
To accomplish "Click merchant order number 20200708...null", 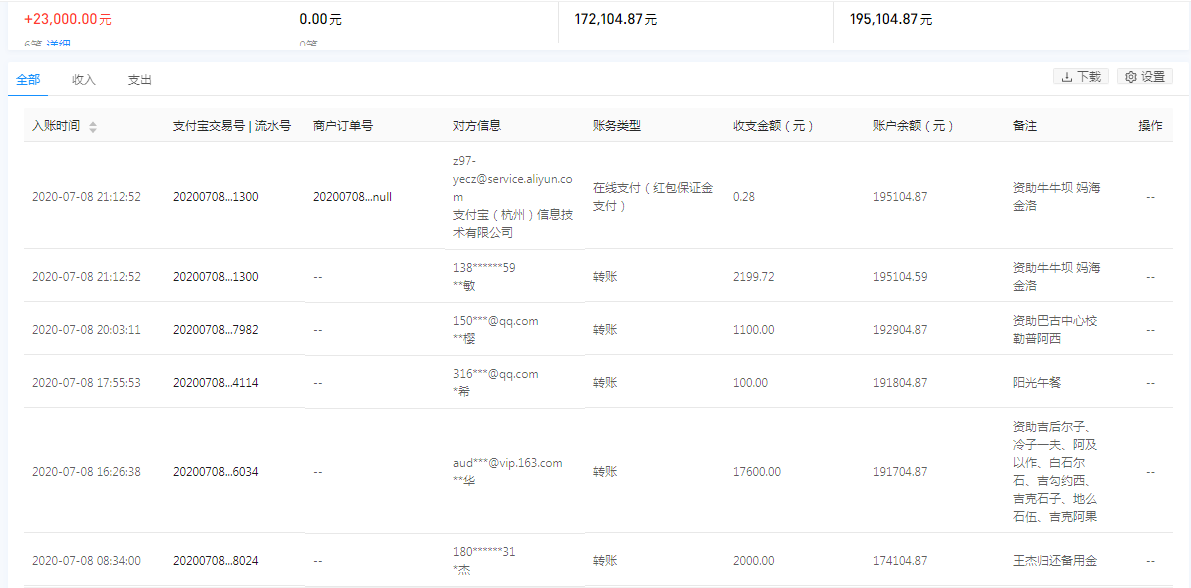I will click(x=352, y=197).
